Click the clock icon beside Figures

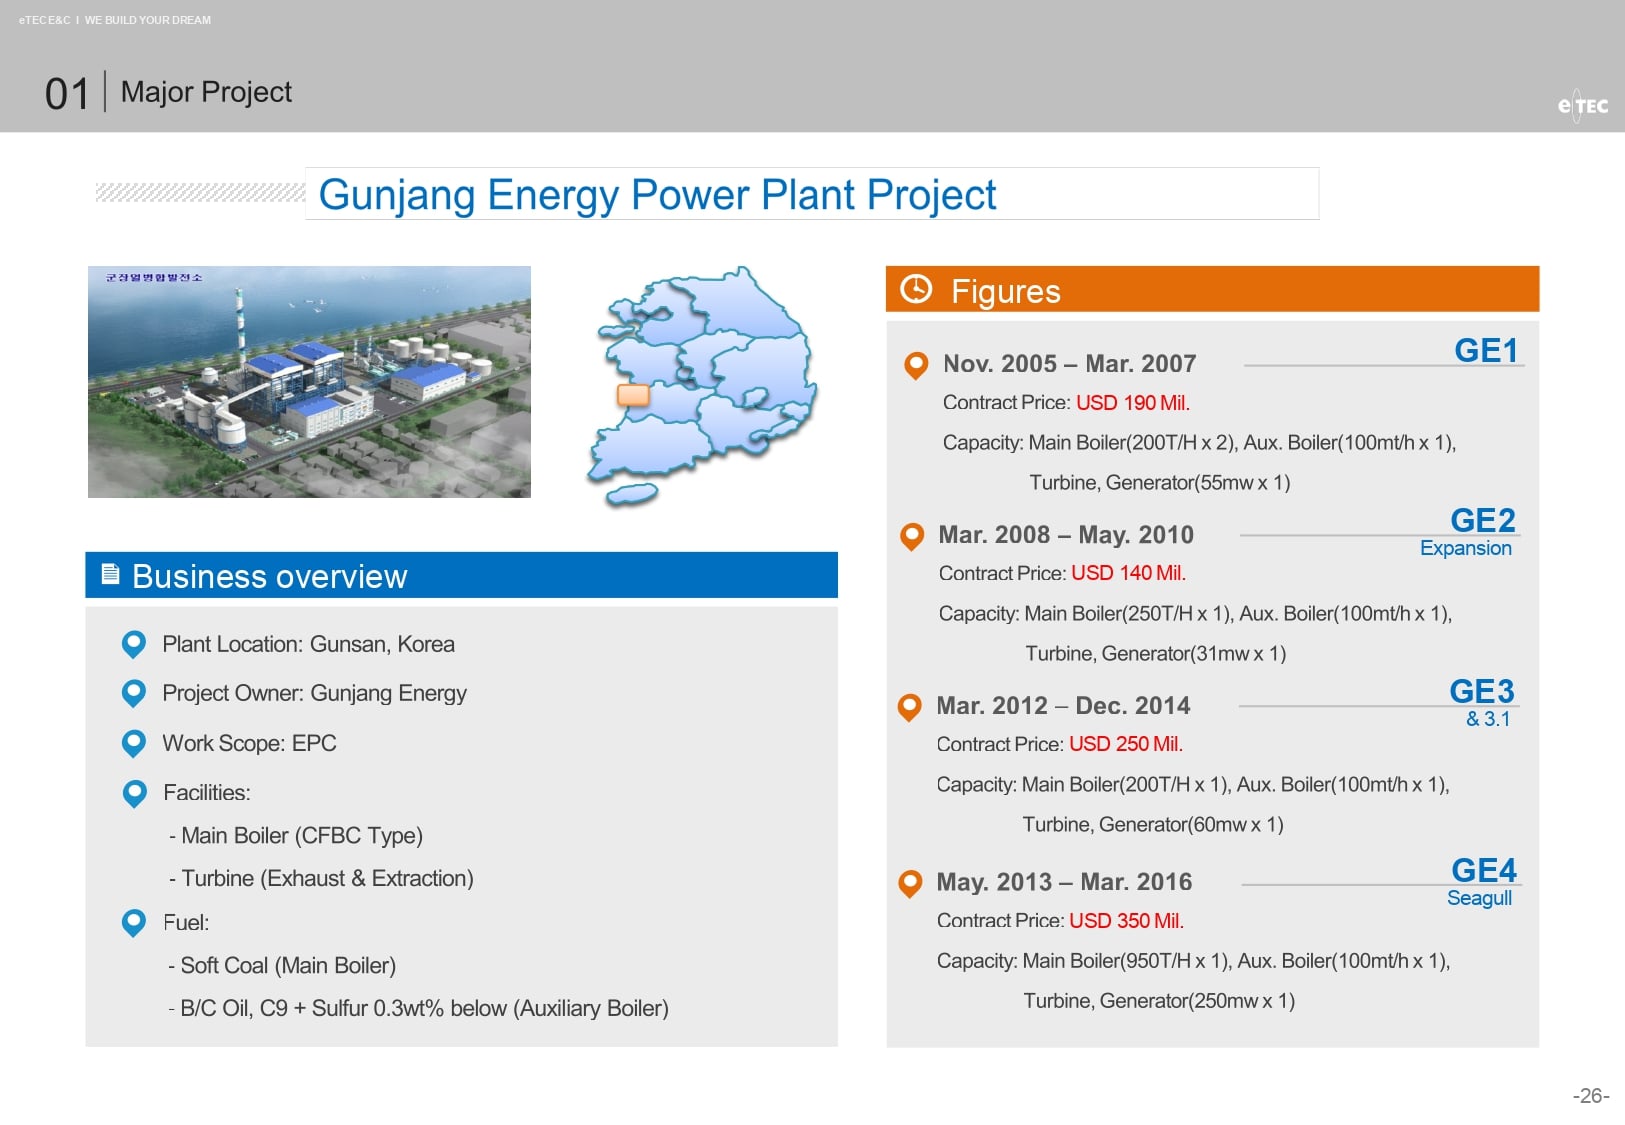pyautogui.click(x=916, y=289)
